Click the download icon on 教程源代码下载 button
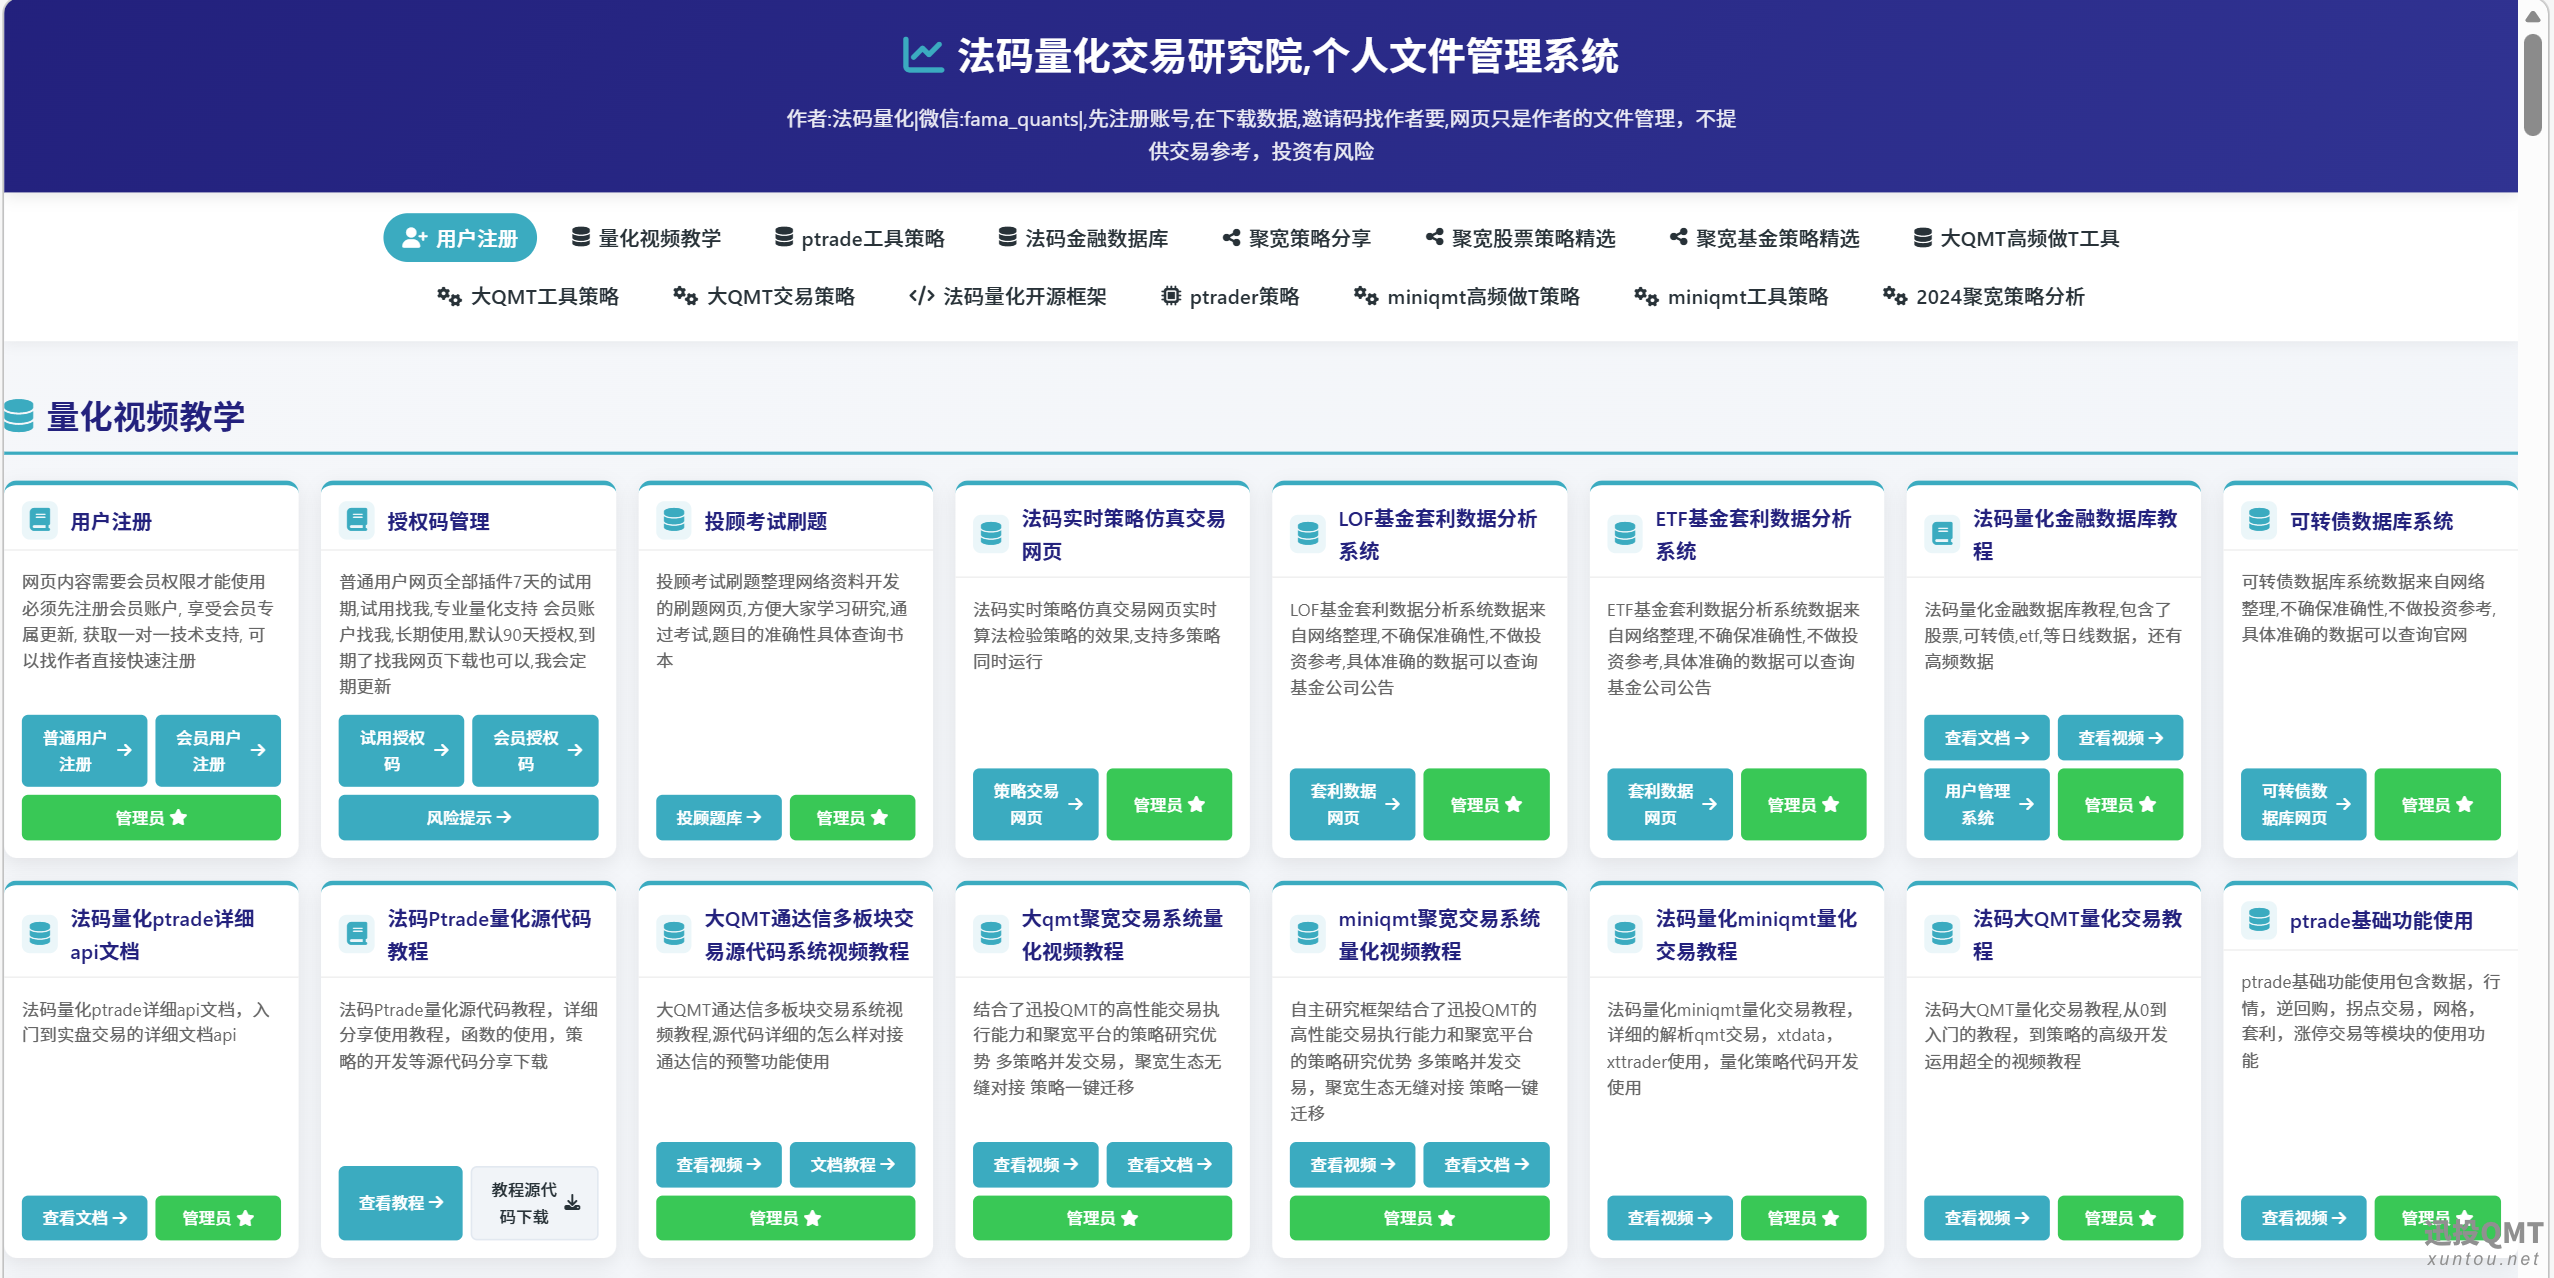Viewport: 2554px width, 1278px height. (572, 1203)
